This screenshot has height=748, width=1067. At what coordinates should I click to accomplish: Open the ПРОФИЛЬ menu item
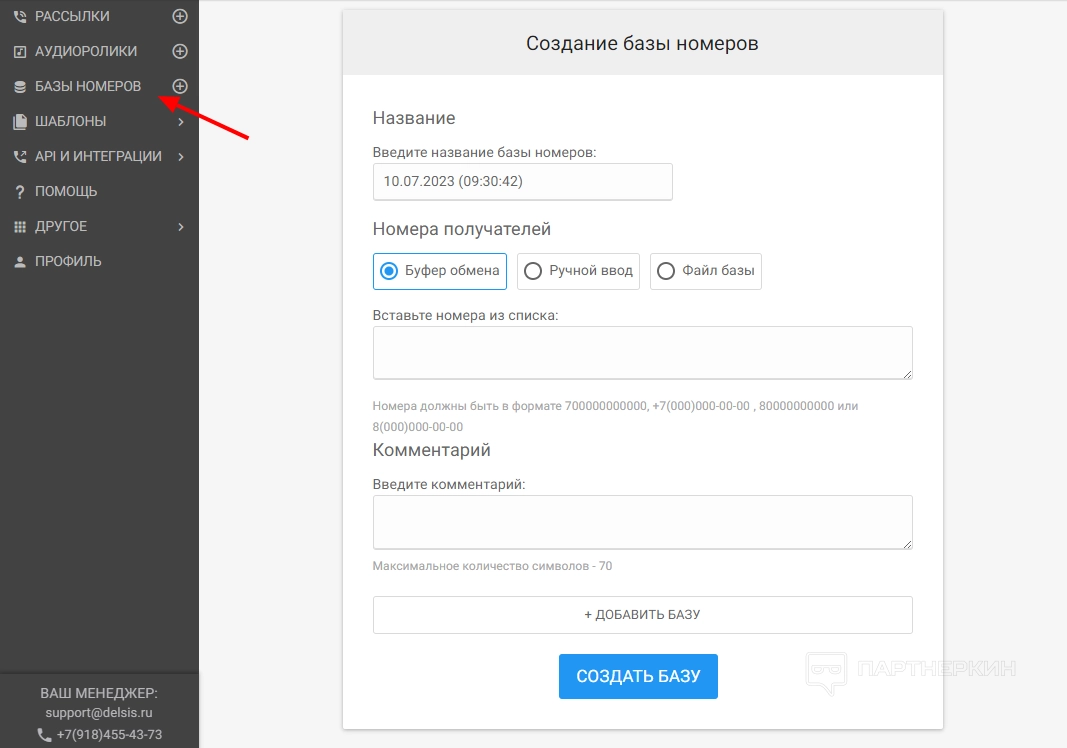pyautogui.click(x=68, y=261)
